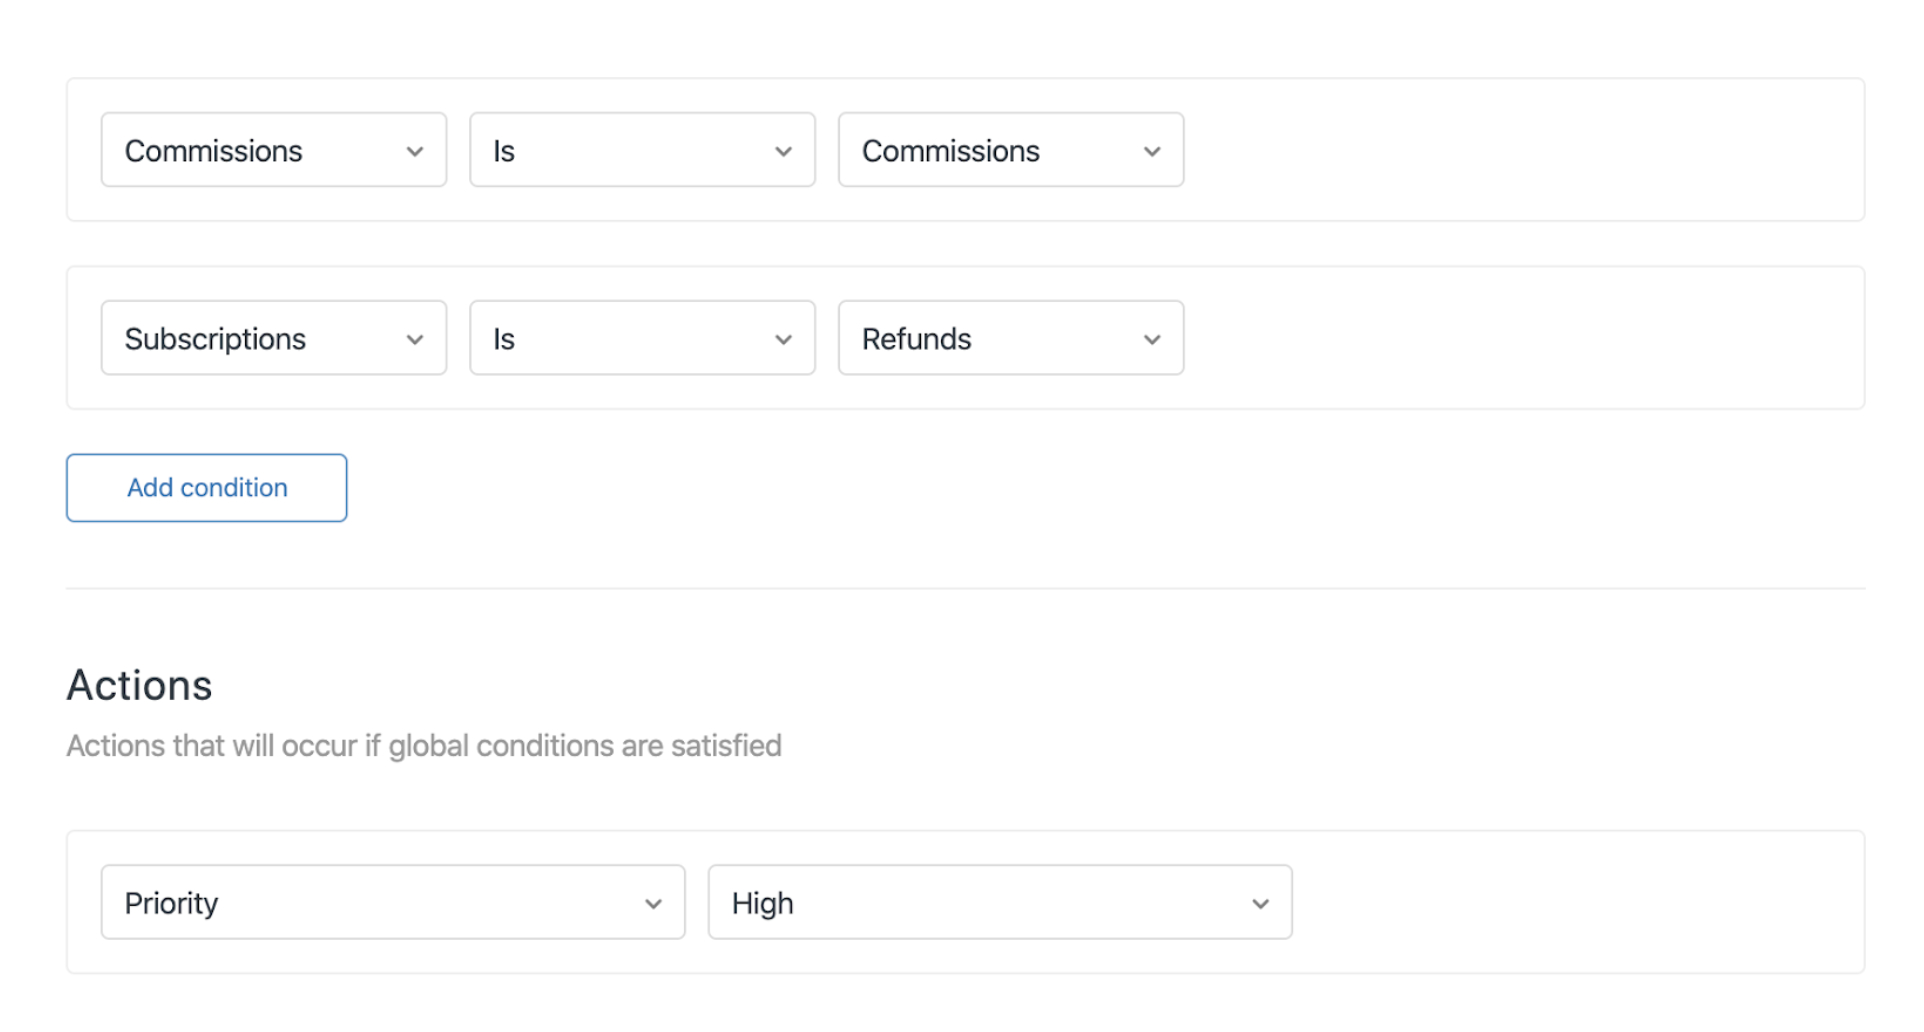Click the Actions section heading
This screenshot has width=1924, height=1032.
point(140,686)
